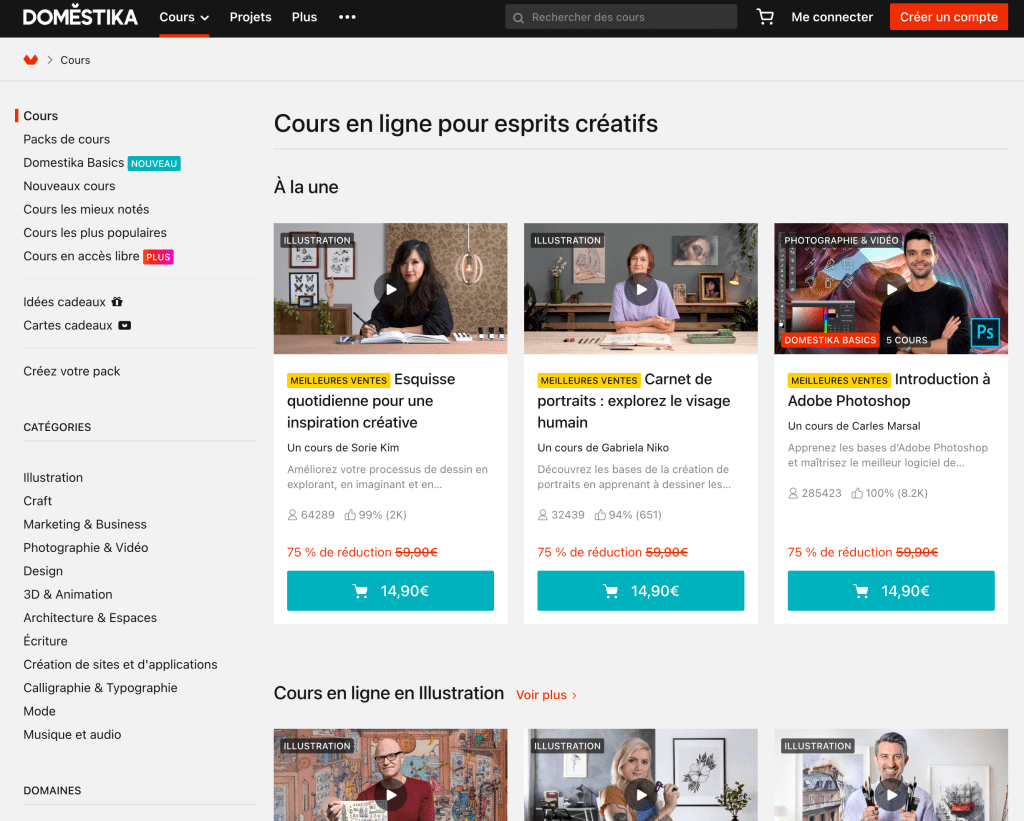Click the card icon beside Cartes cadeaux
This screenshot has width=1024, height=821.
tap(125, 325)
